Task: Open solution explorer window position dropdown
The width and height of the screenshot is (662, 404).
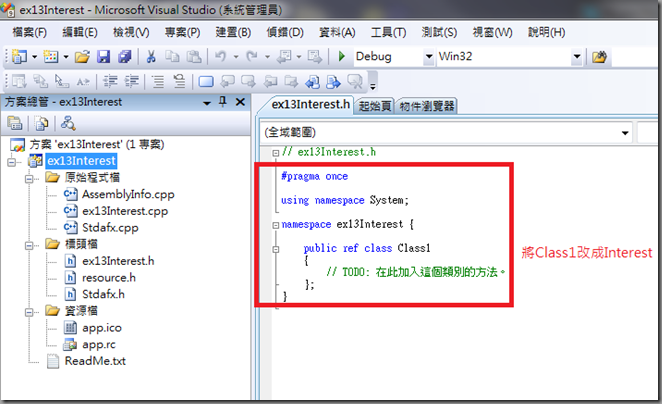Action: (x=207, y=103)
